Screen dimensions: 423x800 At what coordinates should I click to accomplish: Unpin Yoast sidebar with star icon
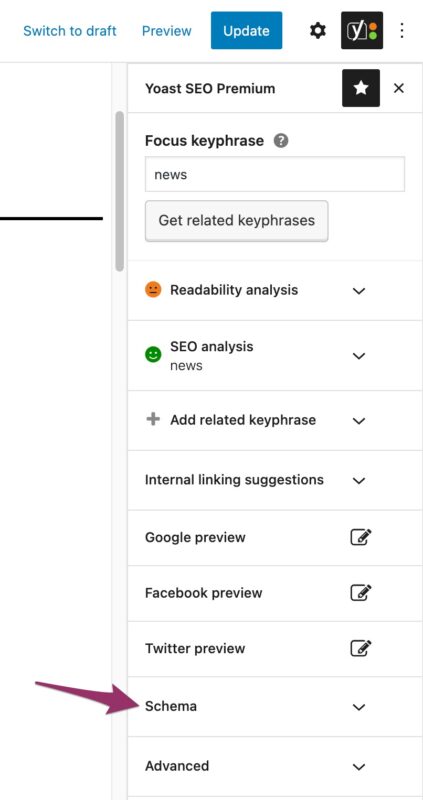click(x=361, y=88)
